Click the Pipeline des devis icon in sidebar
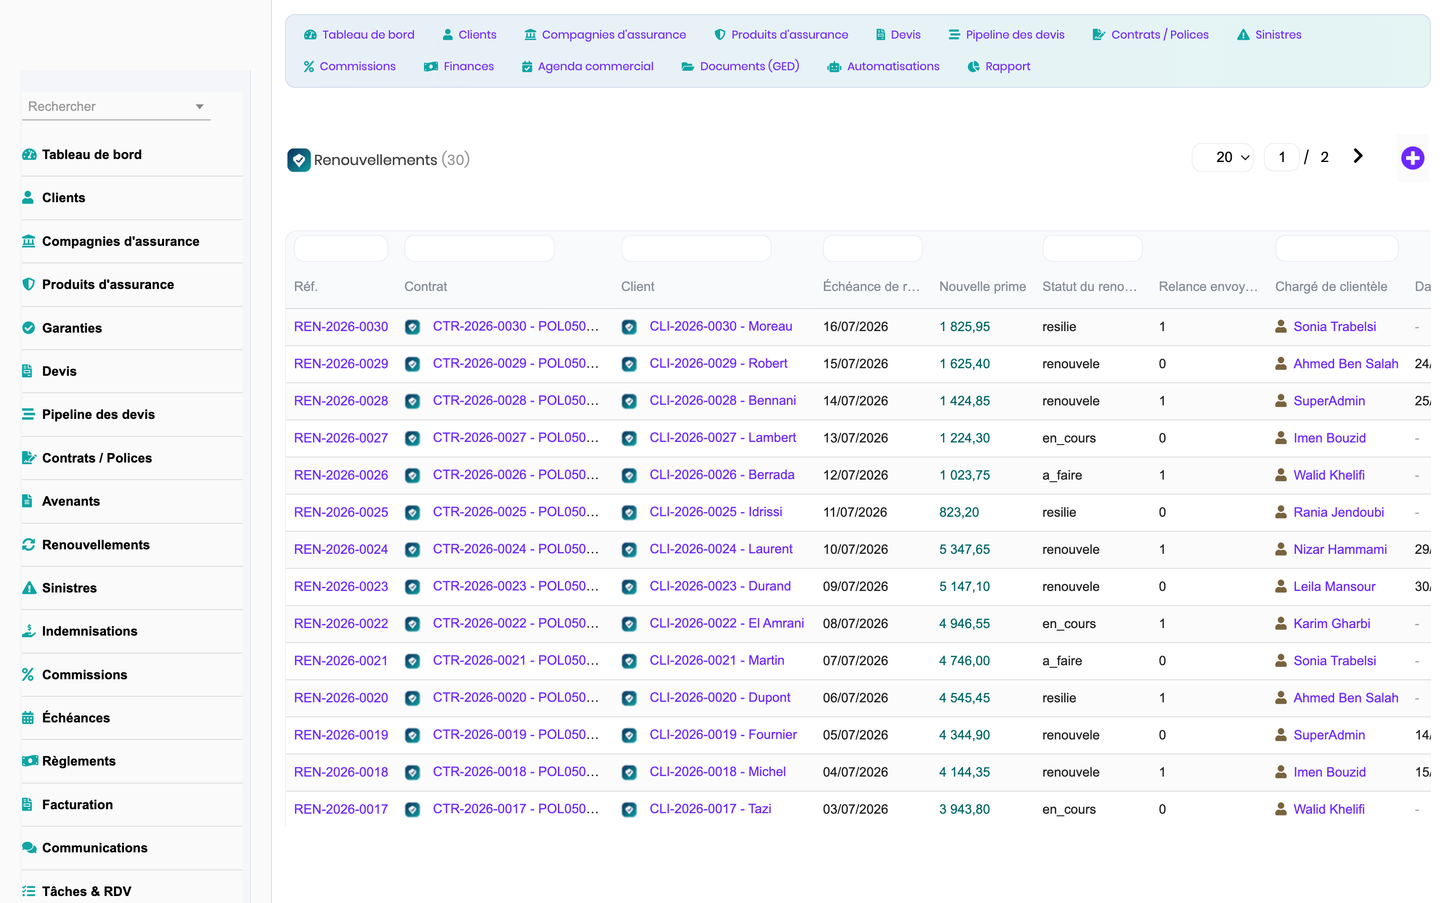 coord(28,415)
